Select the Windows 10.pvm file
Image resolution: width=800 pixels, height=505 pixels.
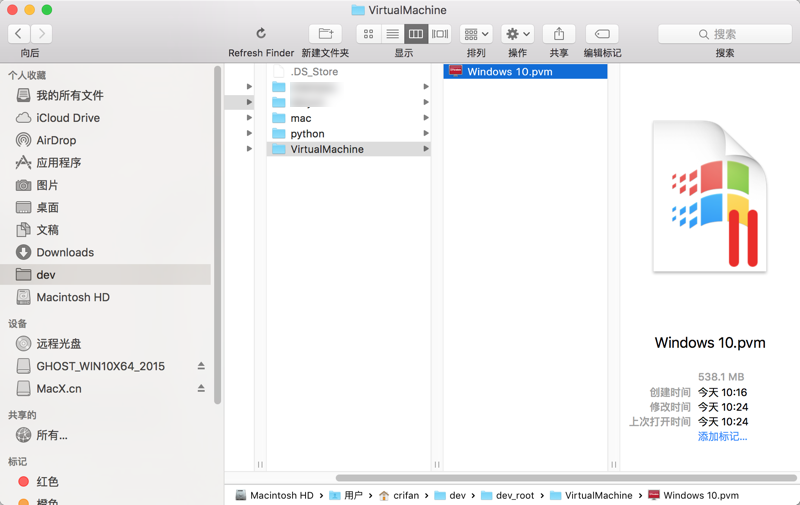click(x=526, y=71)
